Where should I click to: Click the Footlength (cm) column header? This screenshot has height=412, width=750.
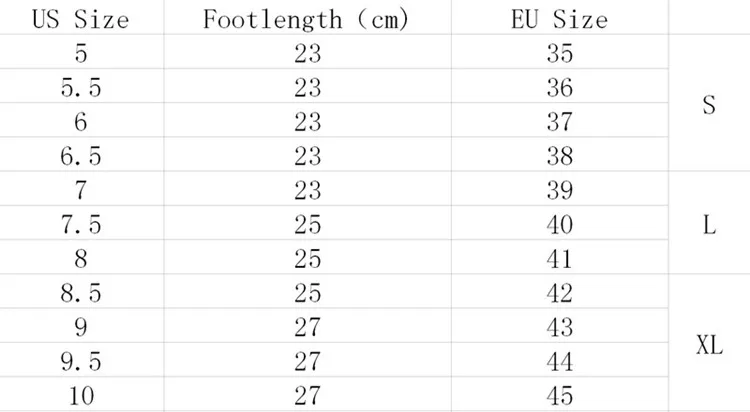point(307,19)
